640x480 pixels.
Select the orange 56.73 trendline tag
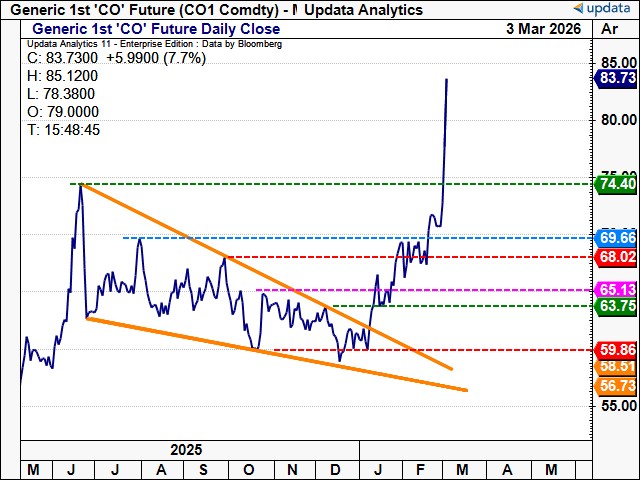(616, 386)
